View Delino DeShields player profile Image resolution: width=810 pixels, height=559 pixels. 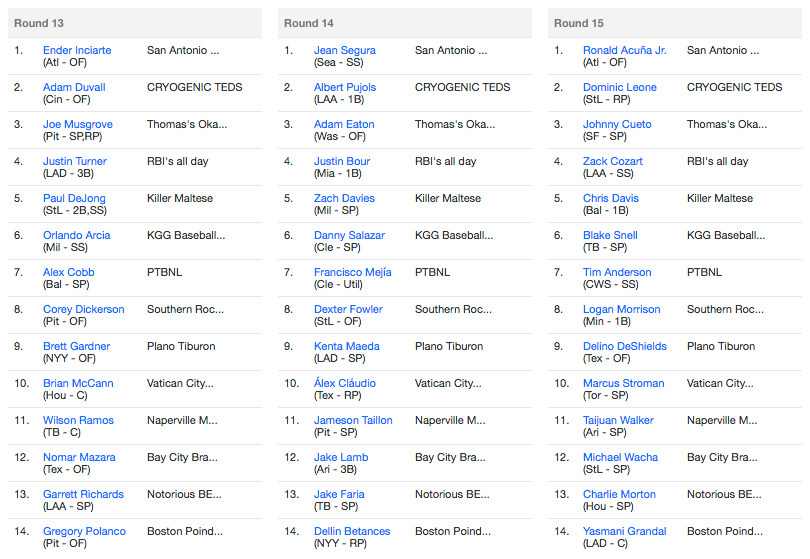625,346
